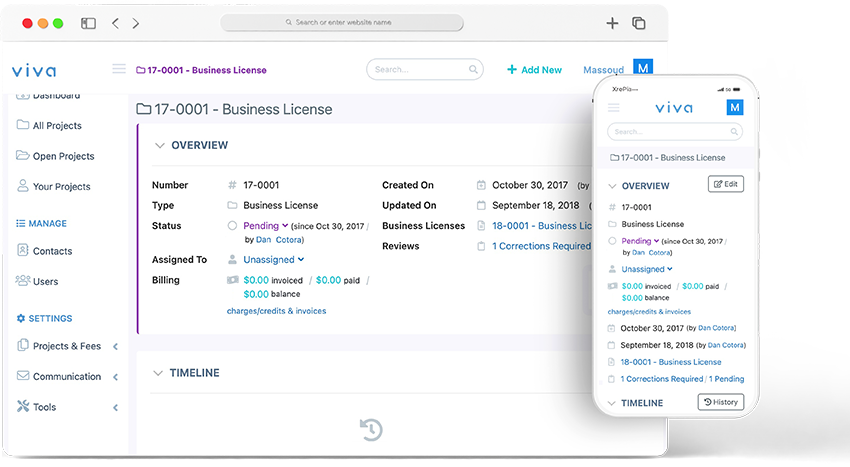Open Contacts in sidebar
The height and width of the screenshot is (467, 850).
click(52, 251)
